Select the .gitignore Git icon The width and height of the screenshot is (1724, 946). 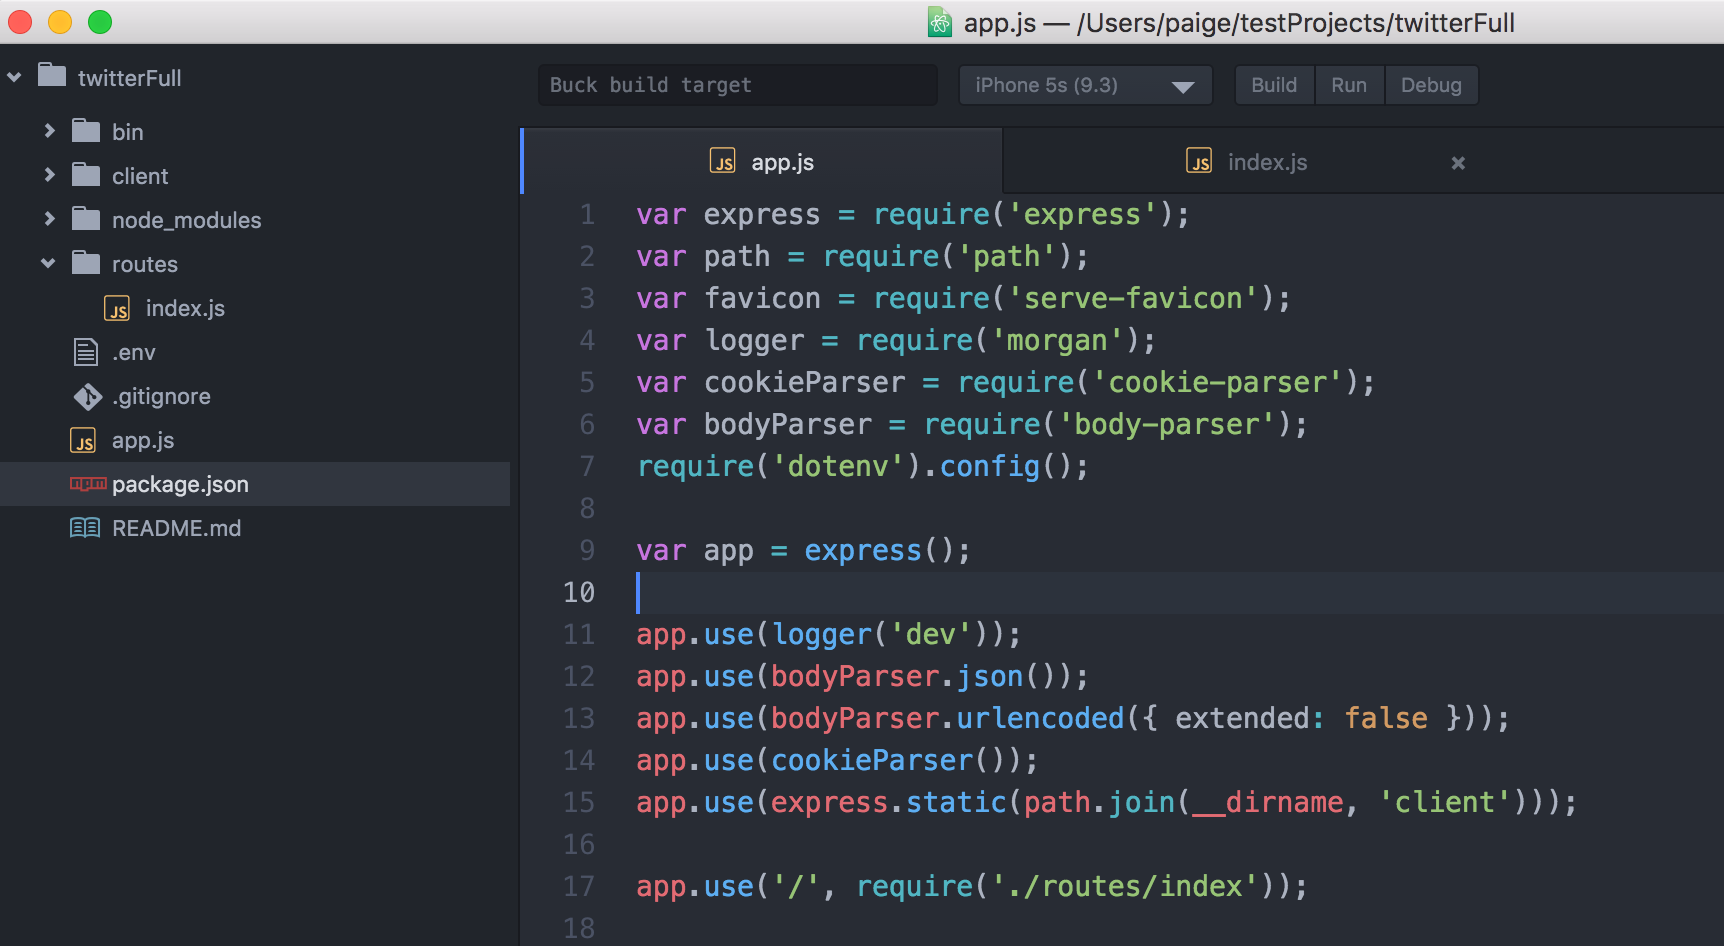[88, 396]
